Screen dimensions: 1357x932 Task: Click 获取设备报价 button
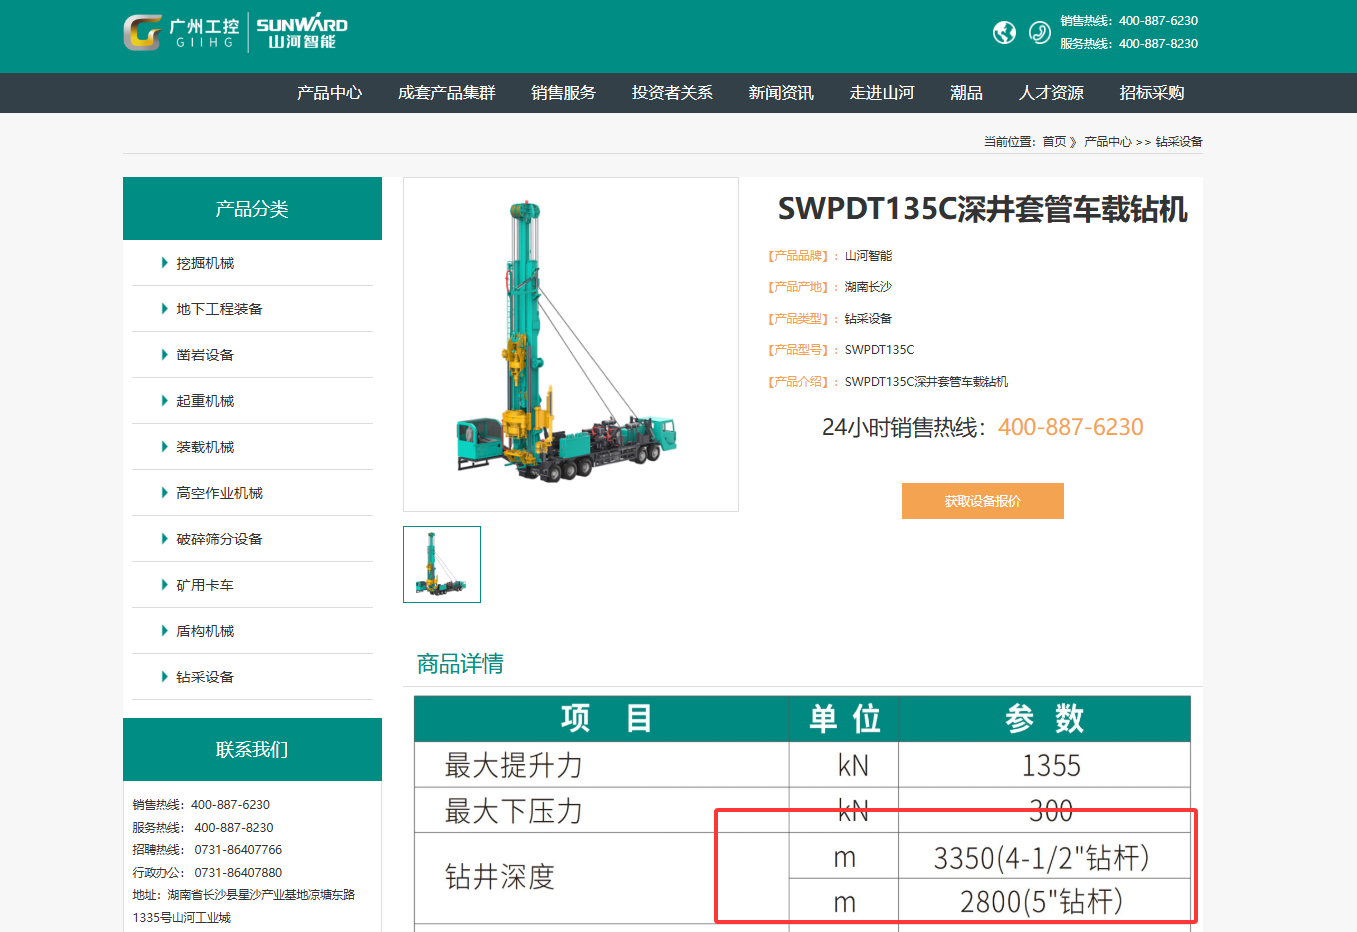coord(983,501)
